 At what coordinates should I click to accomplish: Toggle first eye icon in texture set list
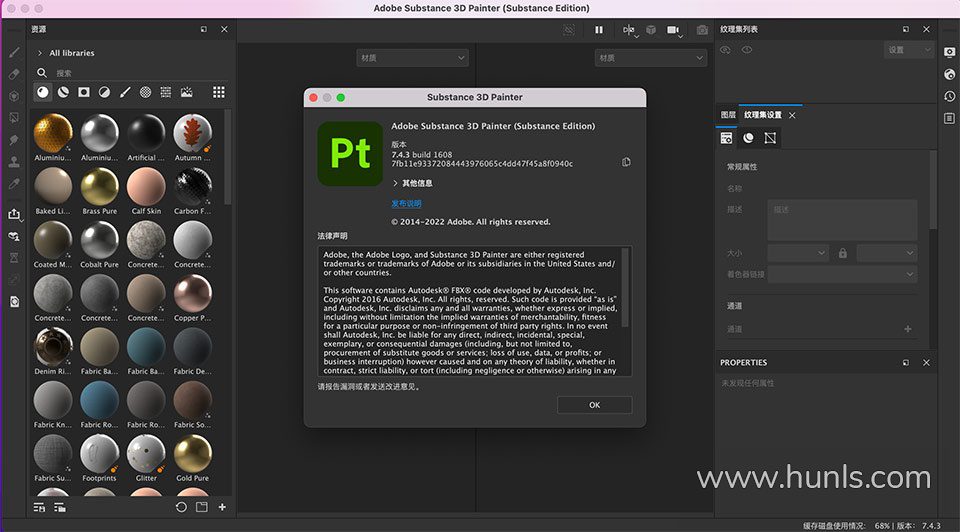(x=726, y=50)
